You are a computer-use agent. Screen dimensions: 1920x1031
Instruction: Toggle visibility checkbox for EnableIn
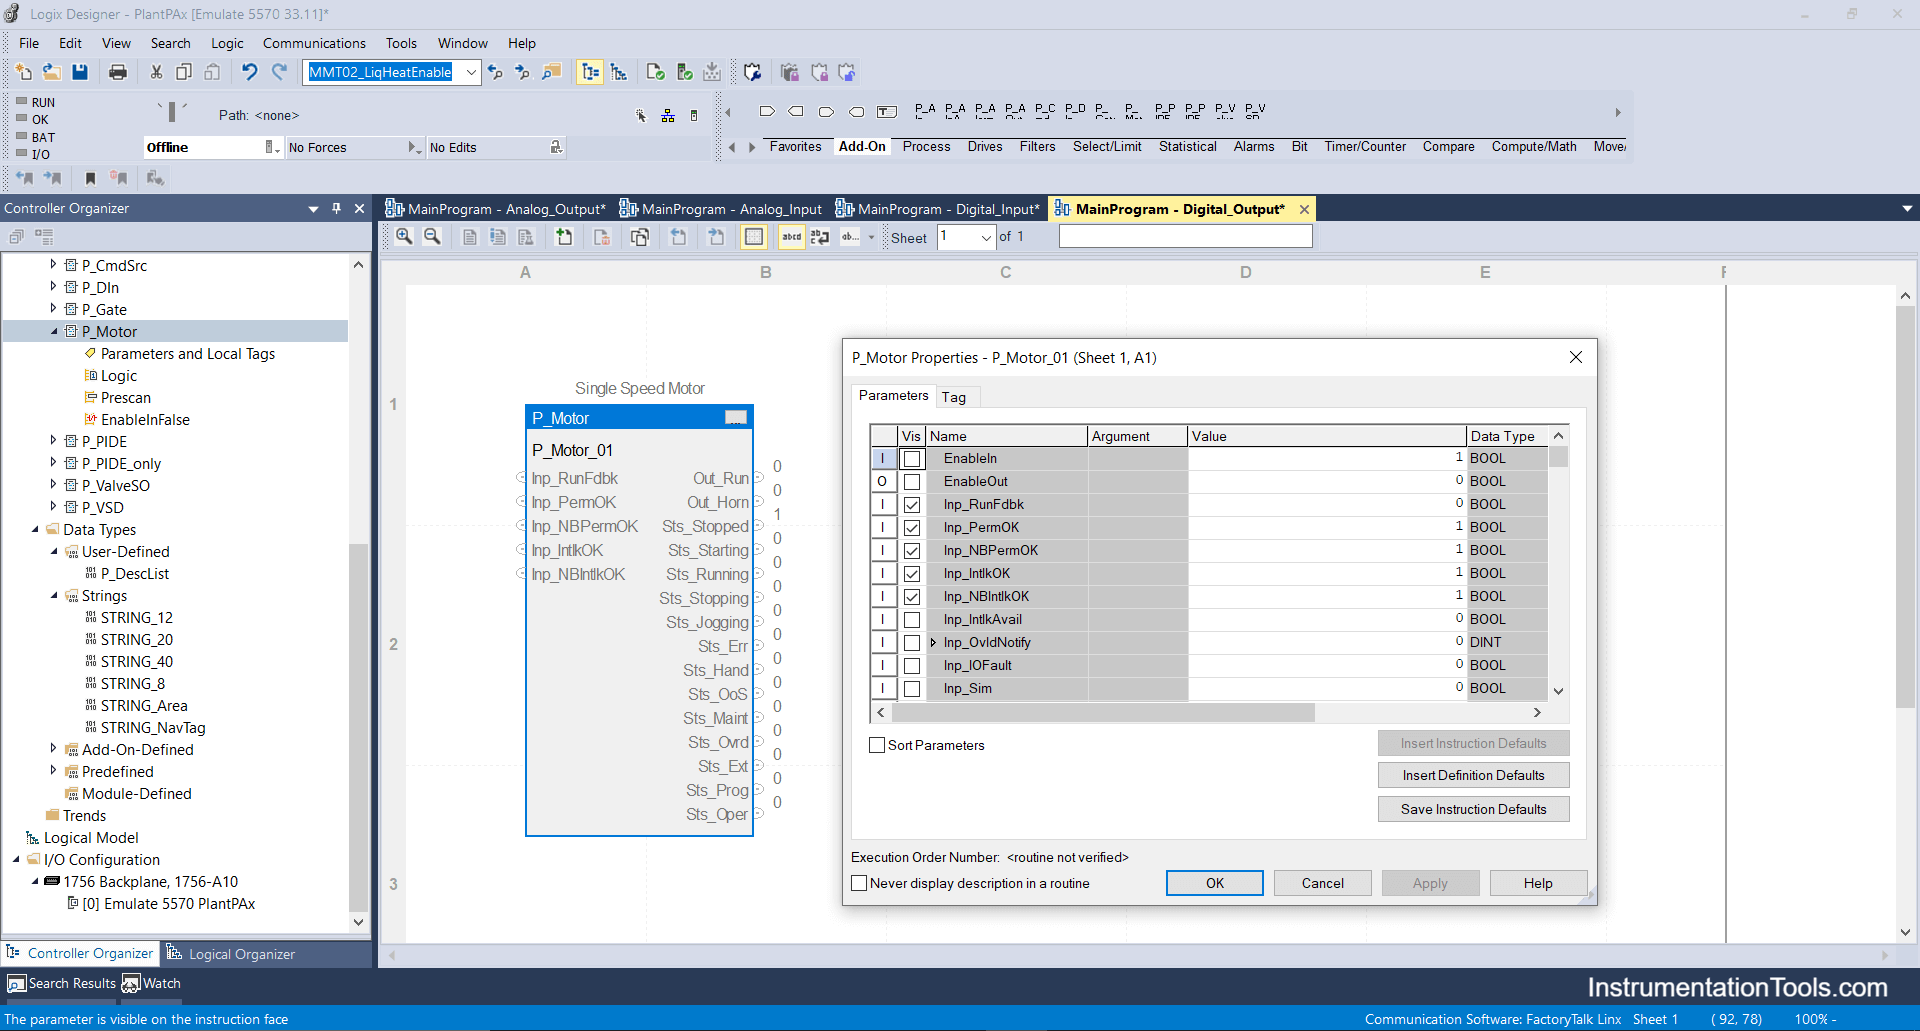912,459
